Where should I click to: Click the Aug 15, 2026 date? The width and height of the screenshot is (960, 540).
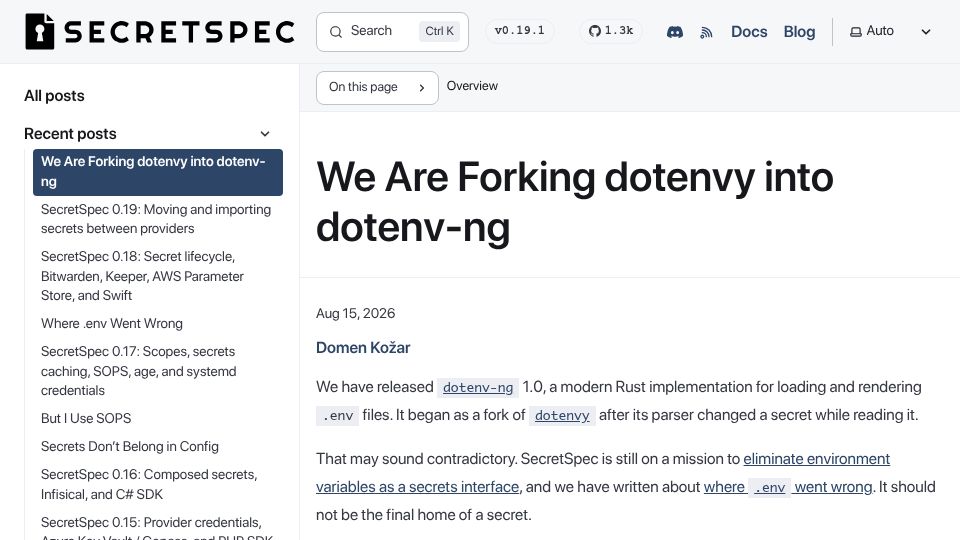click(x=356, y=313)
